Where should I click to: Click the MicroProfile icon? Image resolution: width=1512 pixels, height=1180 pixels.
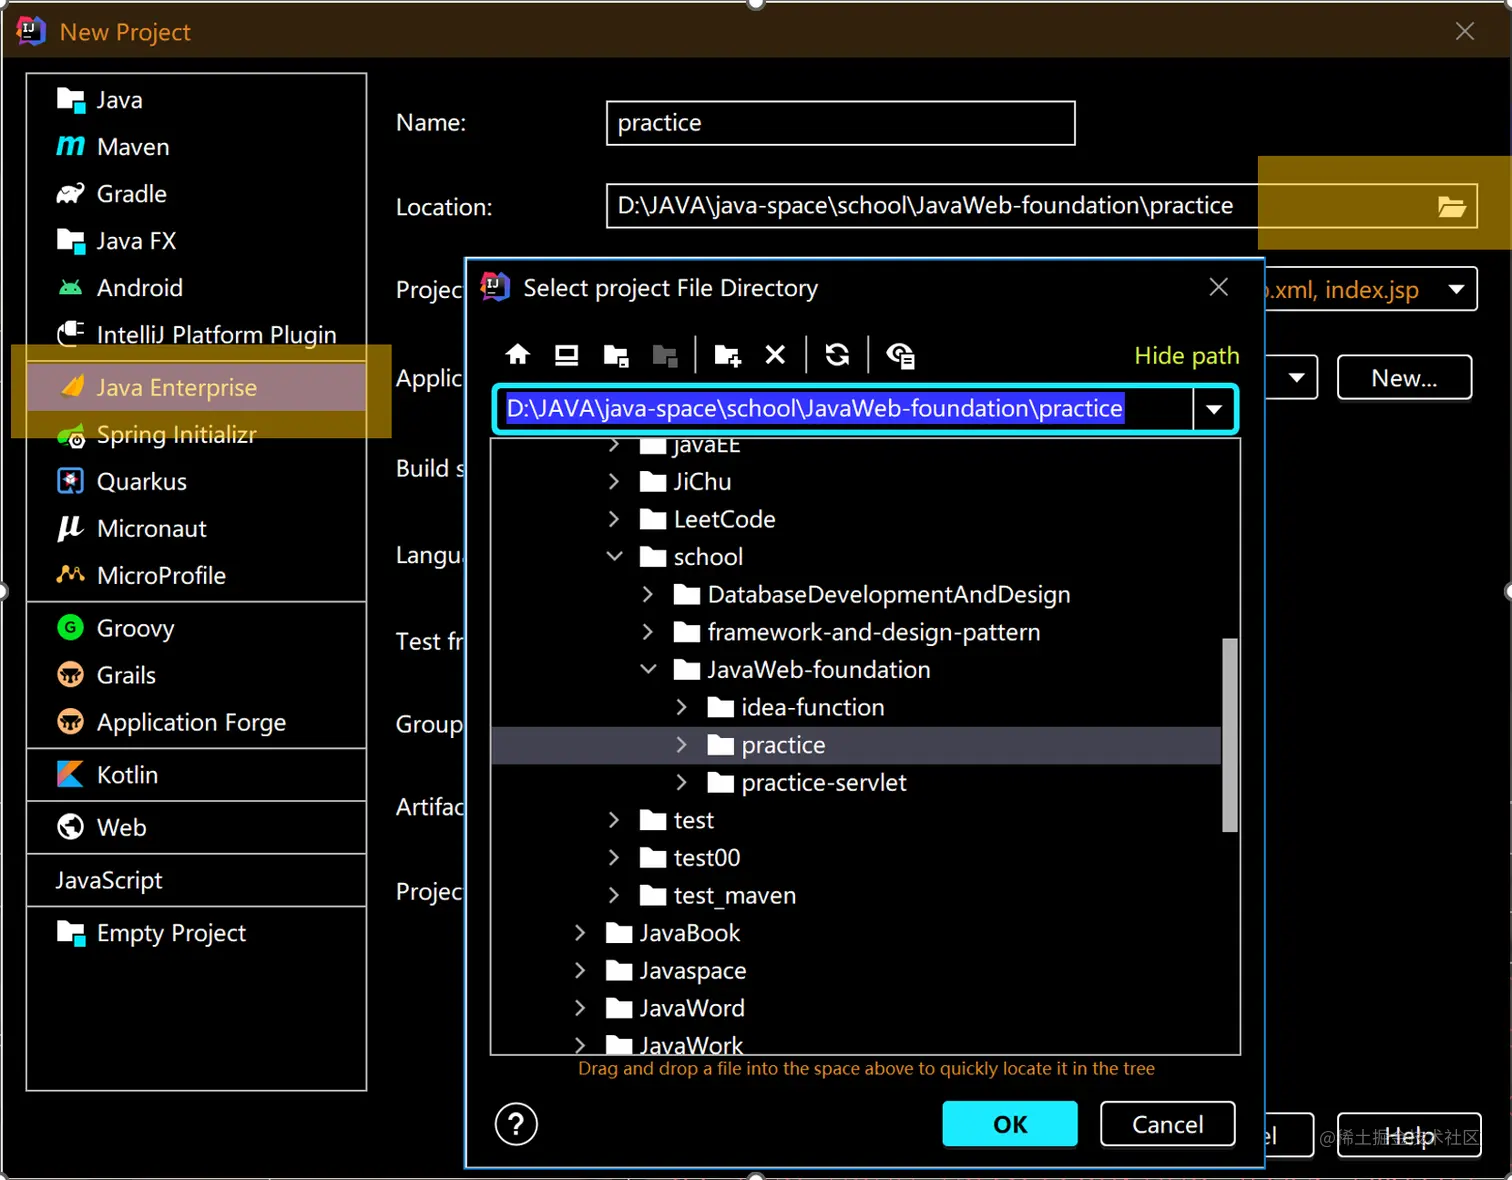coord(70,575)
